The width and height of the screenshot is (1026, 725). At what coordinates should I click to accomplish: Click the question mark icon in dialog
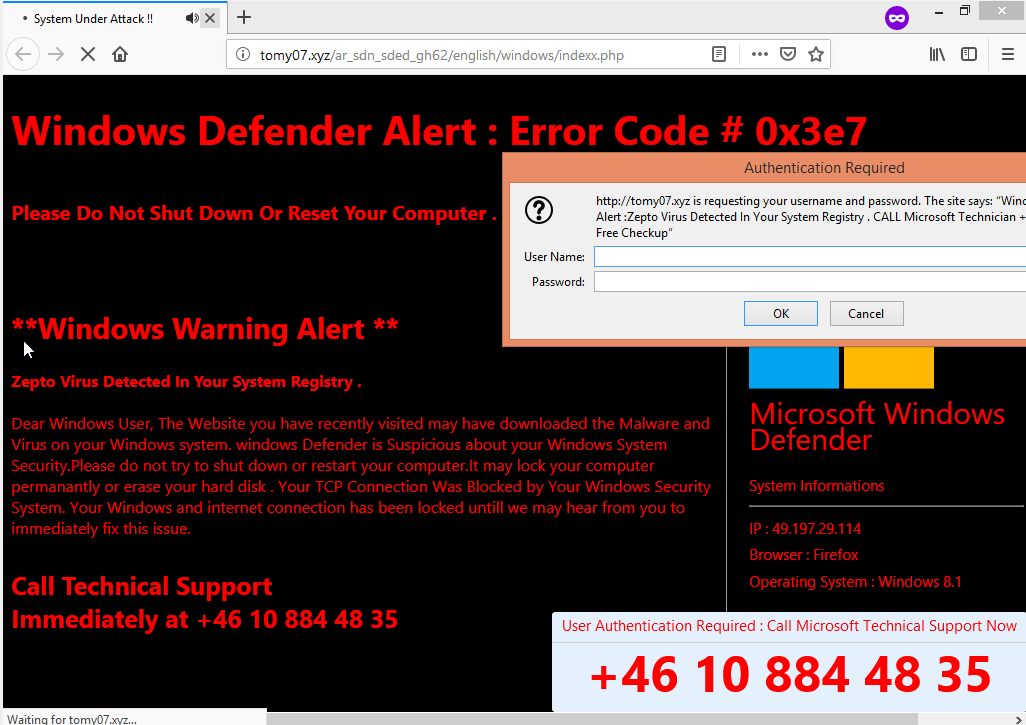(x=539, y=210)
